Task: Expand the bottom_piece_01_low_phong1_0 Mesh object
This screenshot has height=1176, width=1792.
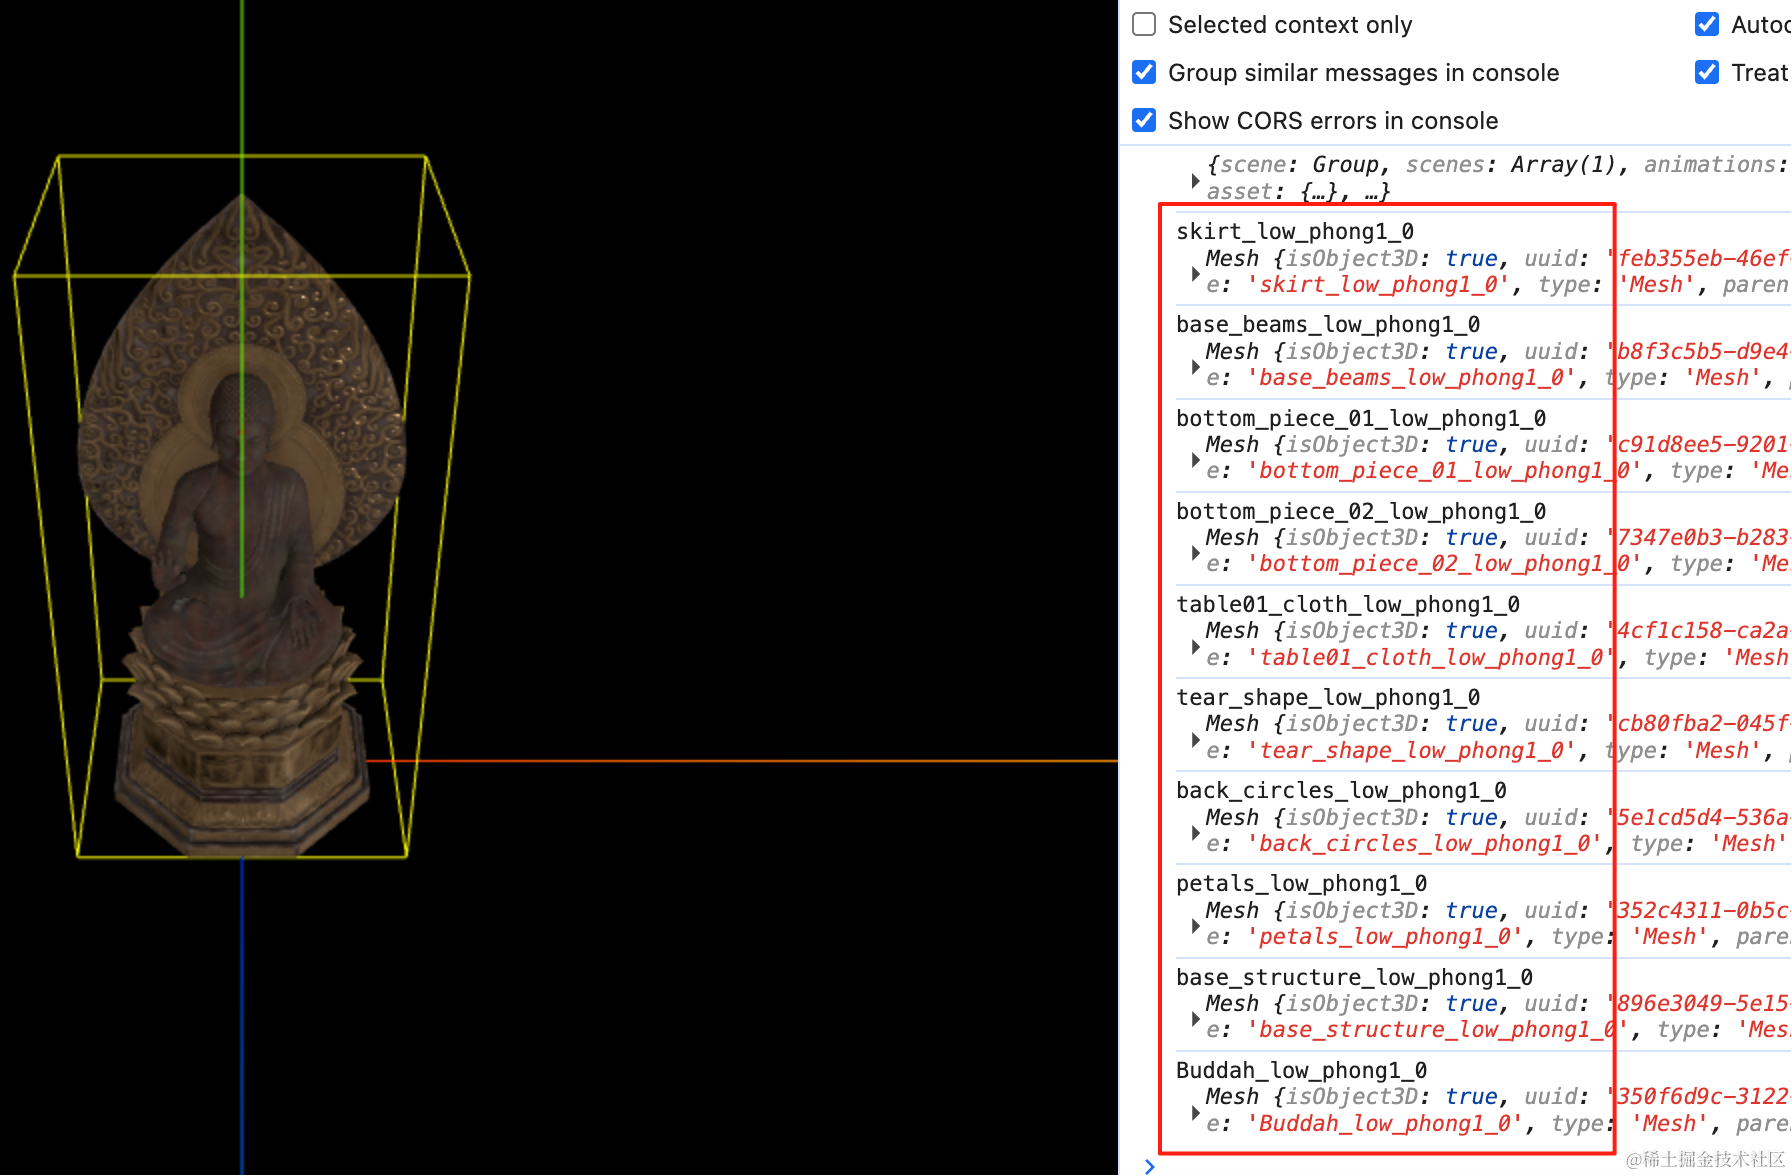Action: click(1195, 459)
